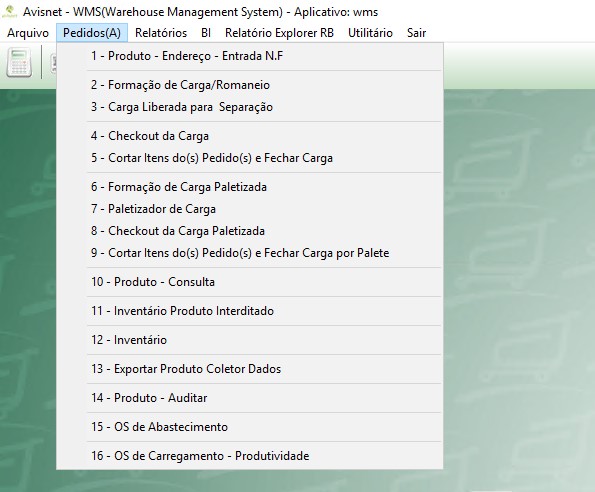The width and height of the screenshot is (595, 492).
Task: Click the calculator icon in the toolbar
Action: coord(19,63)
